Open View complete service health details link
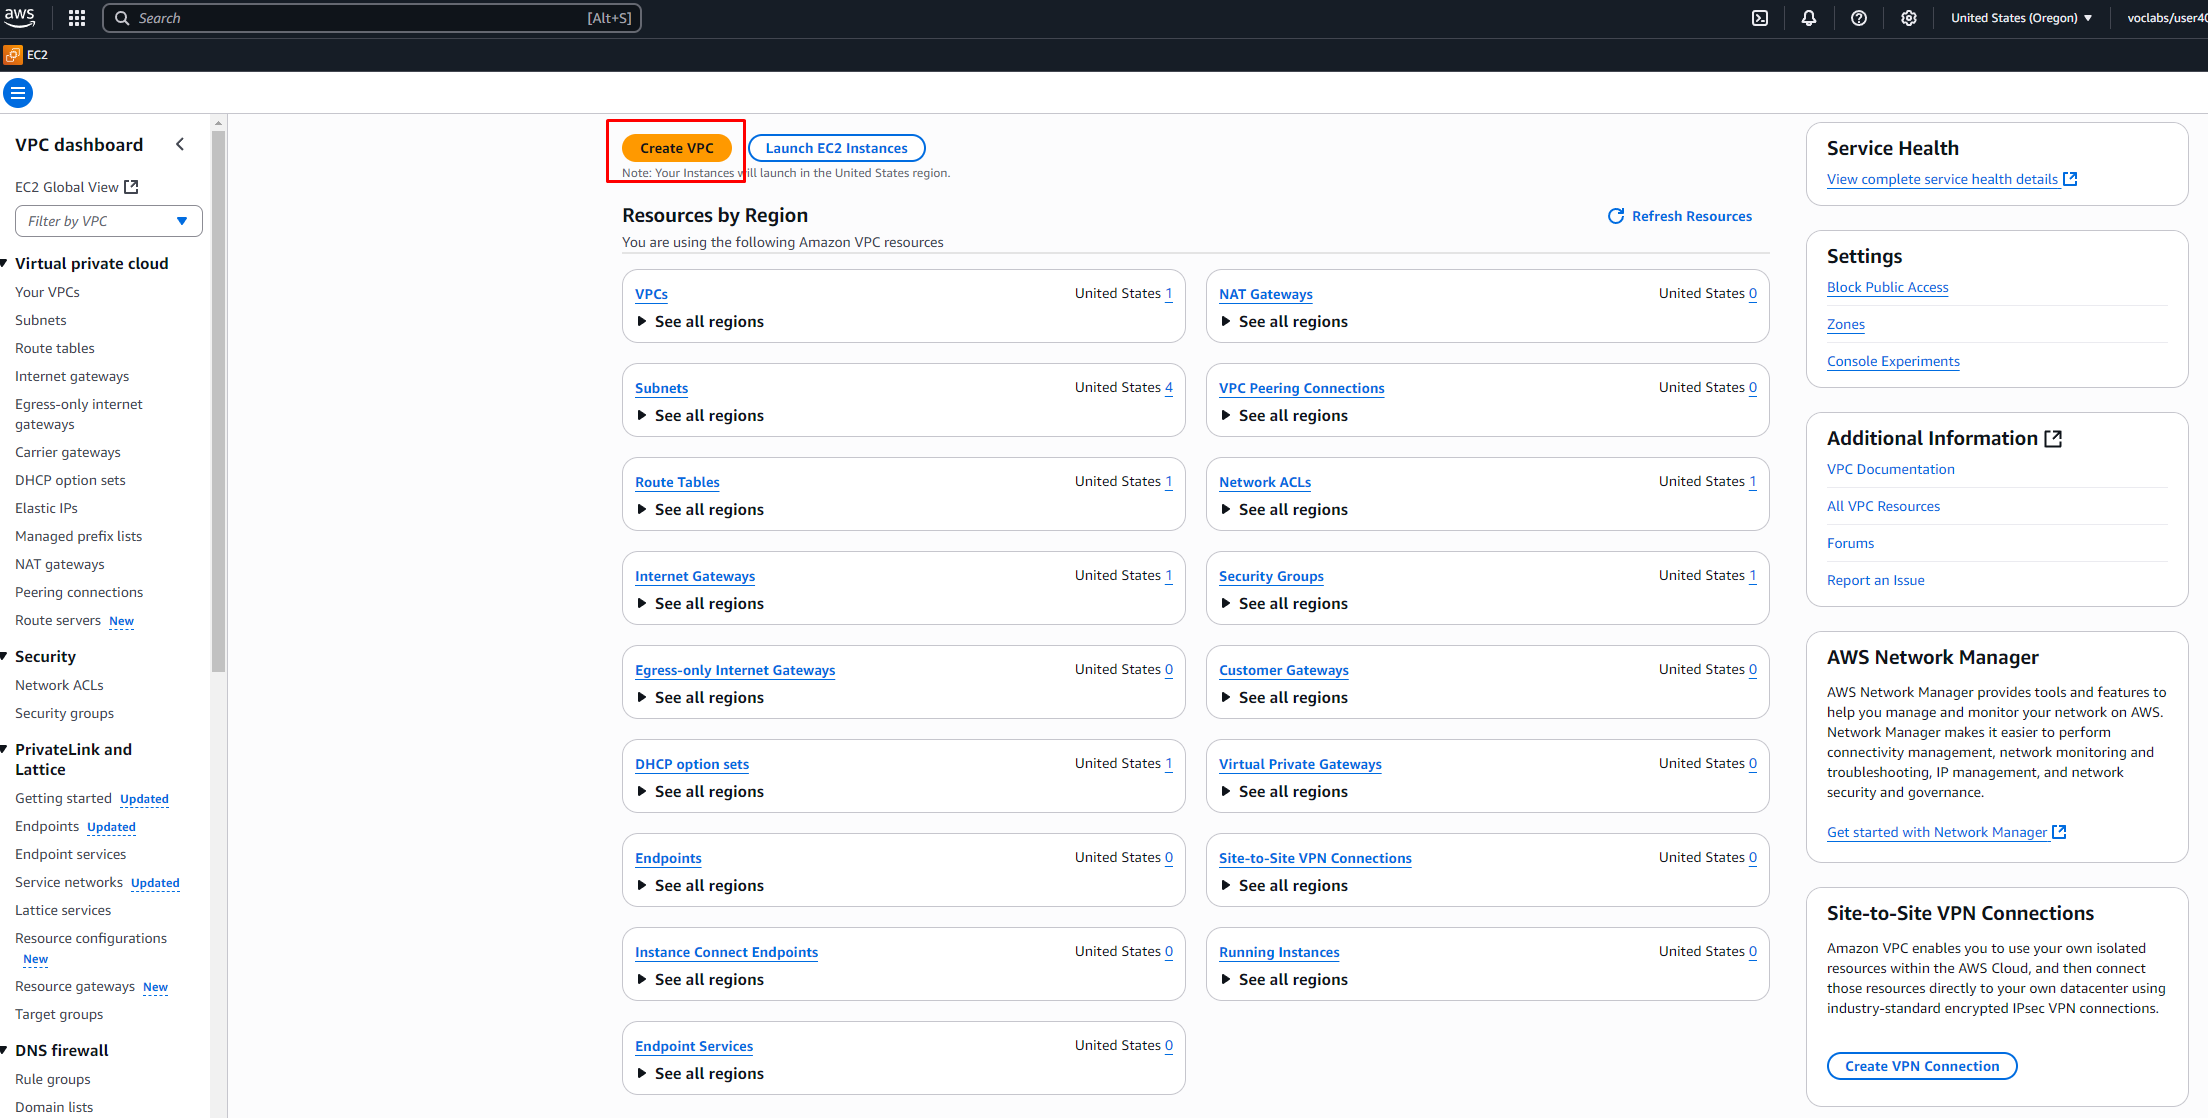The image size is (2208, 1118). coord(1942,179)
